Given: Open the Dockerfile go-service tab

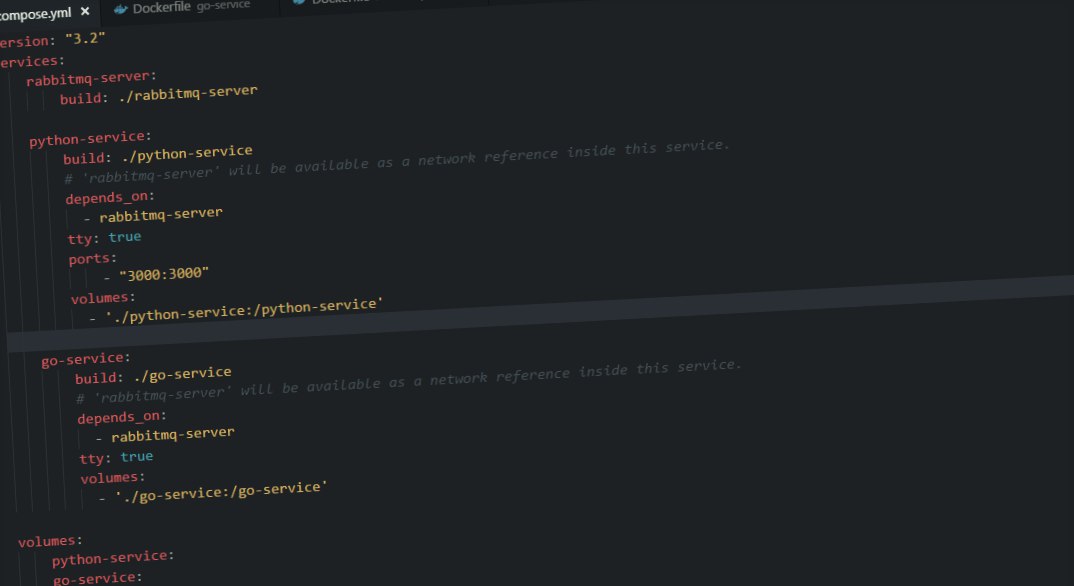Looking at the screenshot, I should click(190, 7).
